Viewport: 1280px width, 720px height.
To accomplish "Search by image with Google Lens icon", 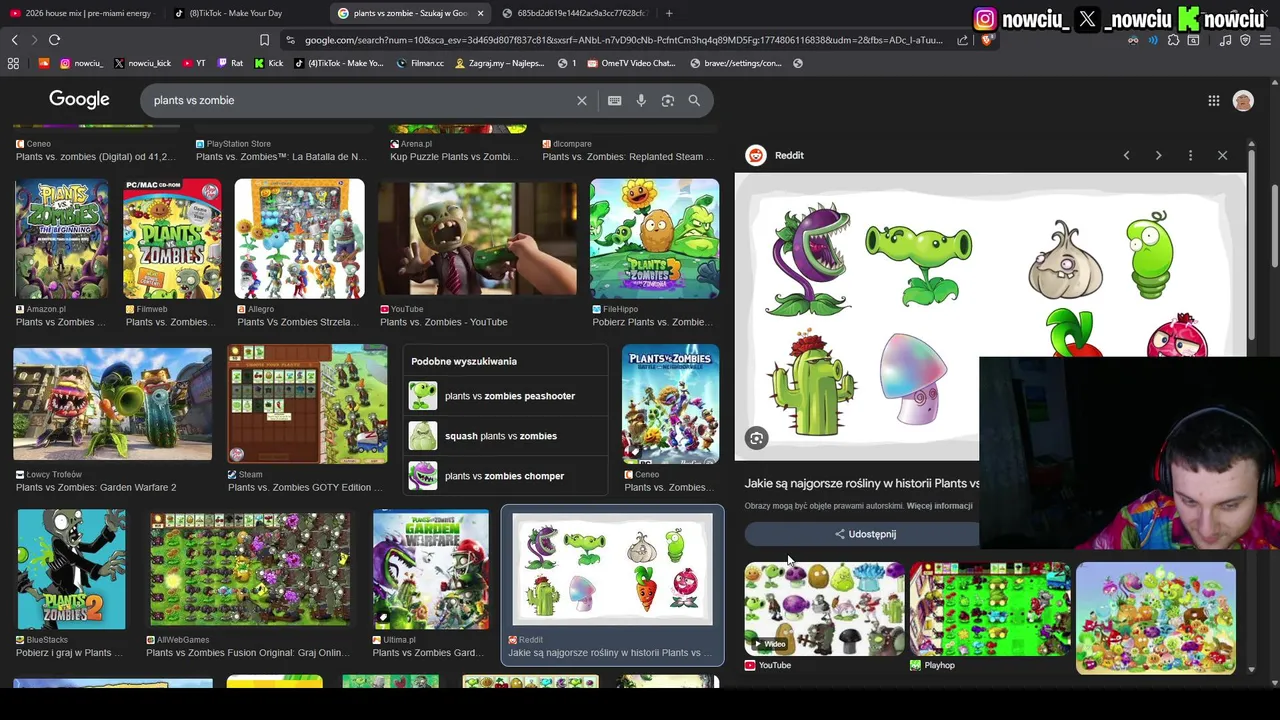I will pyautogui.click(x=667, y=100).
